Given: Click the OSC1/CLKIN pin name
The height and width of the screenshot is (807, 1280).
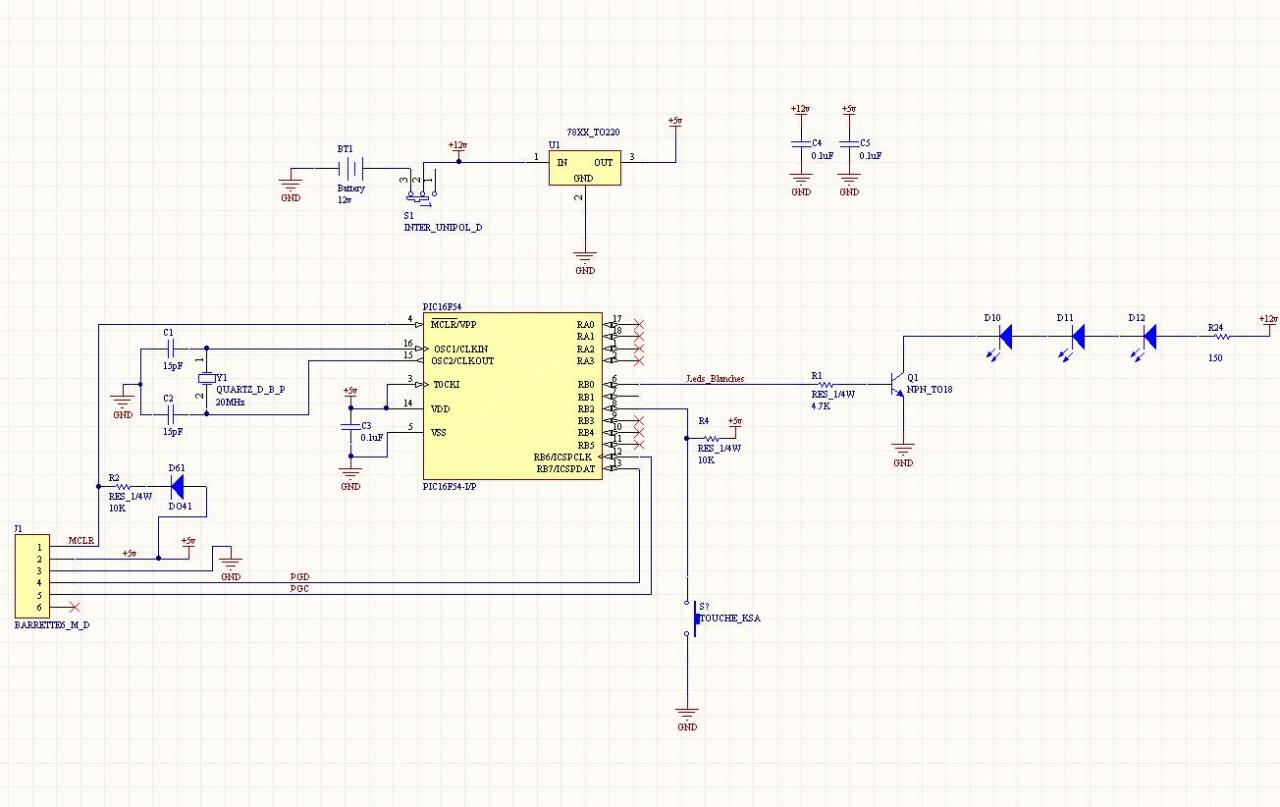Looking at the screenshot, I should click(x=462, y=349).
